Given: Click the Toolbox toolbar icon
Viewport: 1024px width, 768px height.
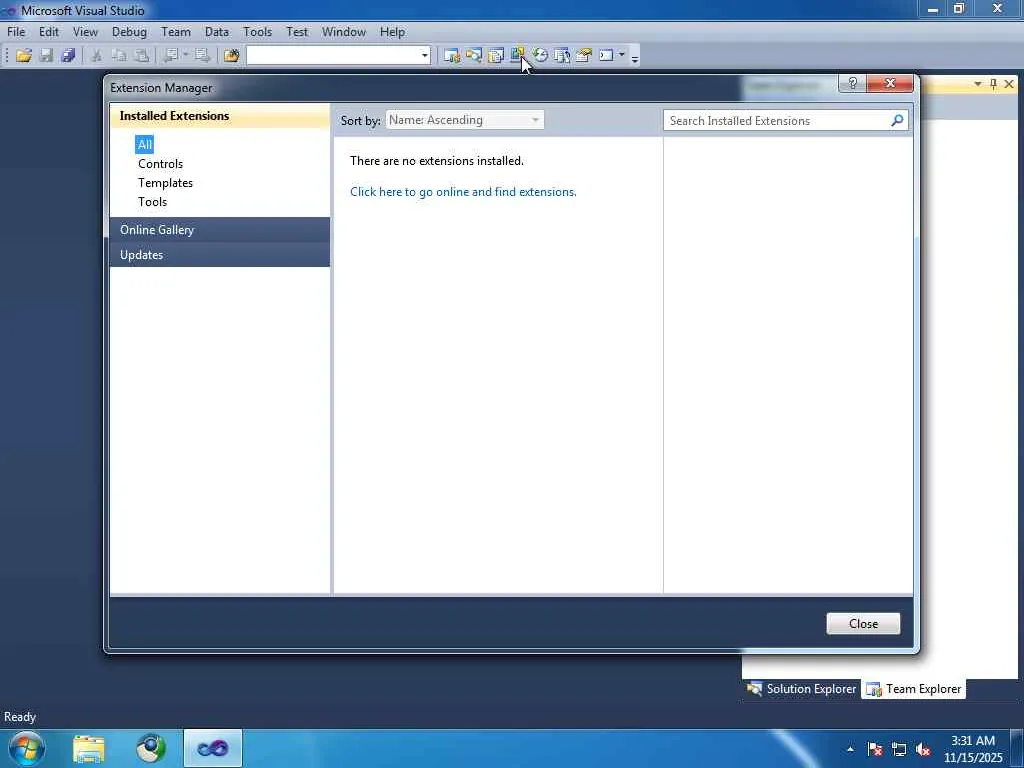Looking at the screenshot, I should [x=584, y=56].
